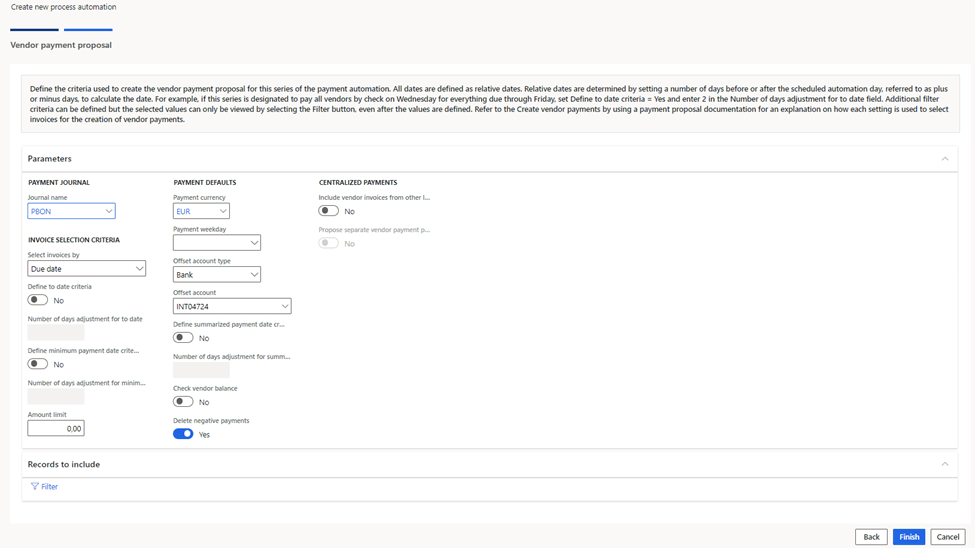Collapse the Parameters section chevron
Viewport: 975px width, 548px height.
[x=944, y=159]
